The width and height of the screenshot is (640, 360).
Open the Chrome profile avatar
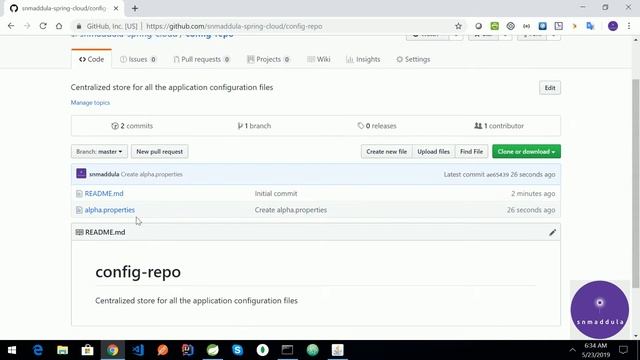(x=613, y=26)
